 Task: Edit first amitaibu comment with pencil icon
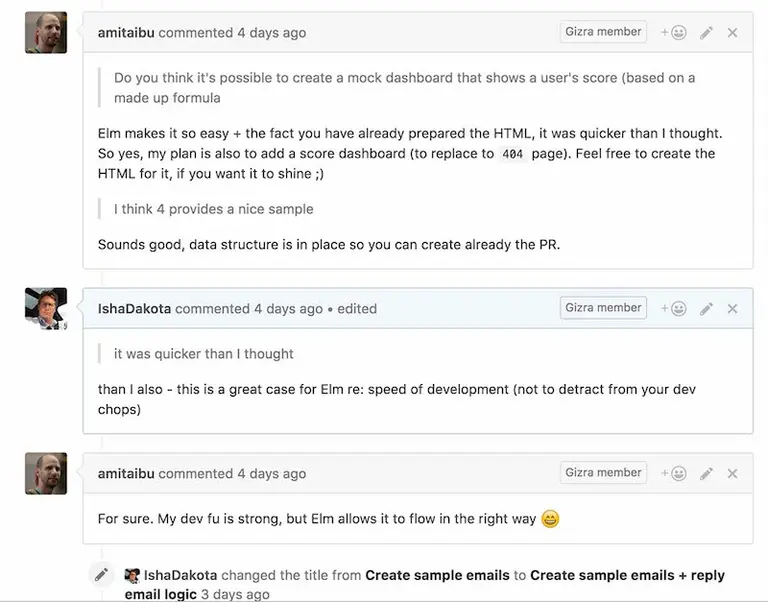pos(706,33)
